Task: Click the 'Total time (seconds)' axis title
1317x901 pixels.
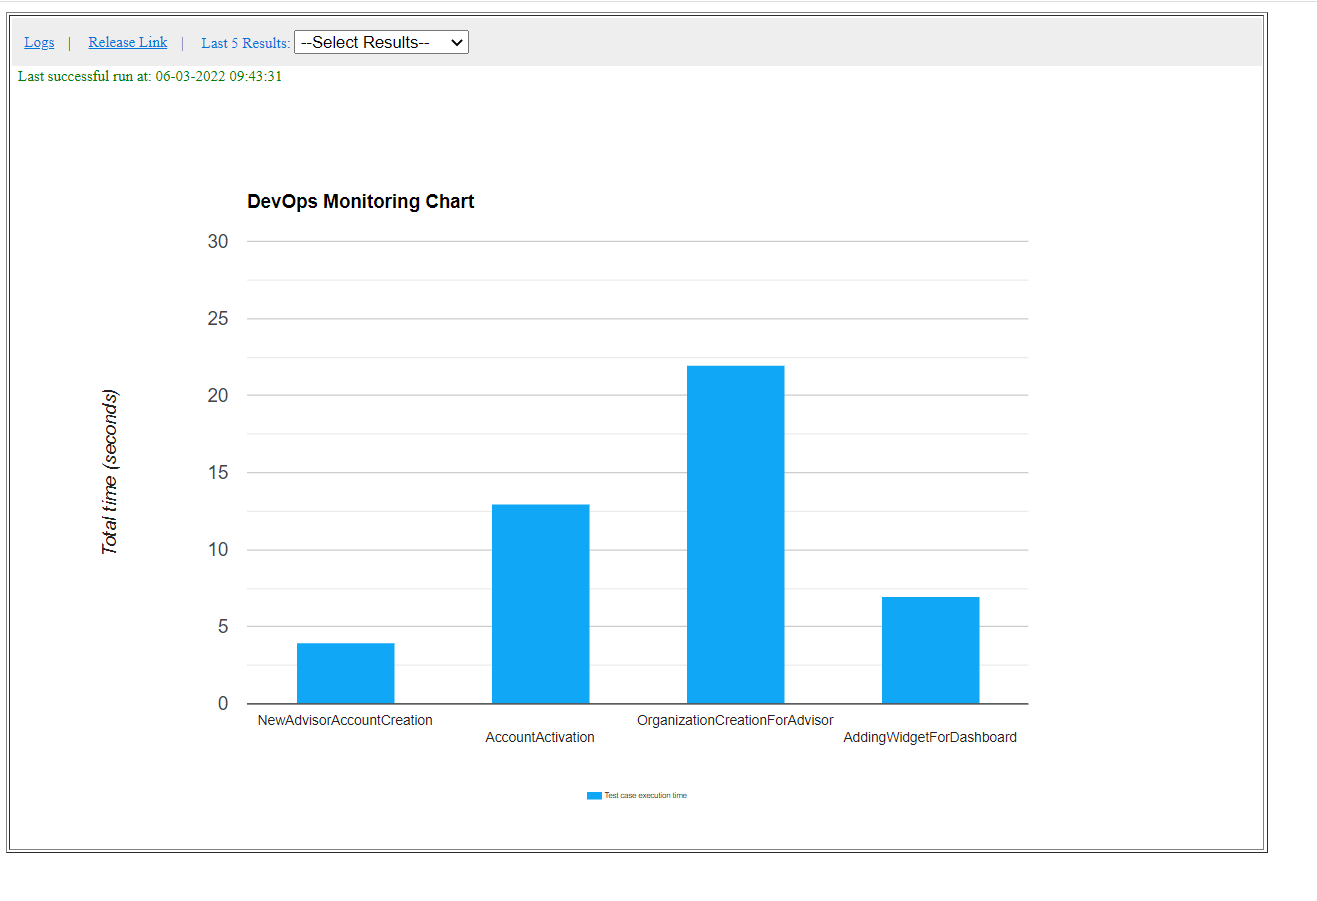Action: [x=109, y=472]
